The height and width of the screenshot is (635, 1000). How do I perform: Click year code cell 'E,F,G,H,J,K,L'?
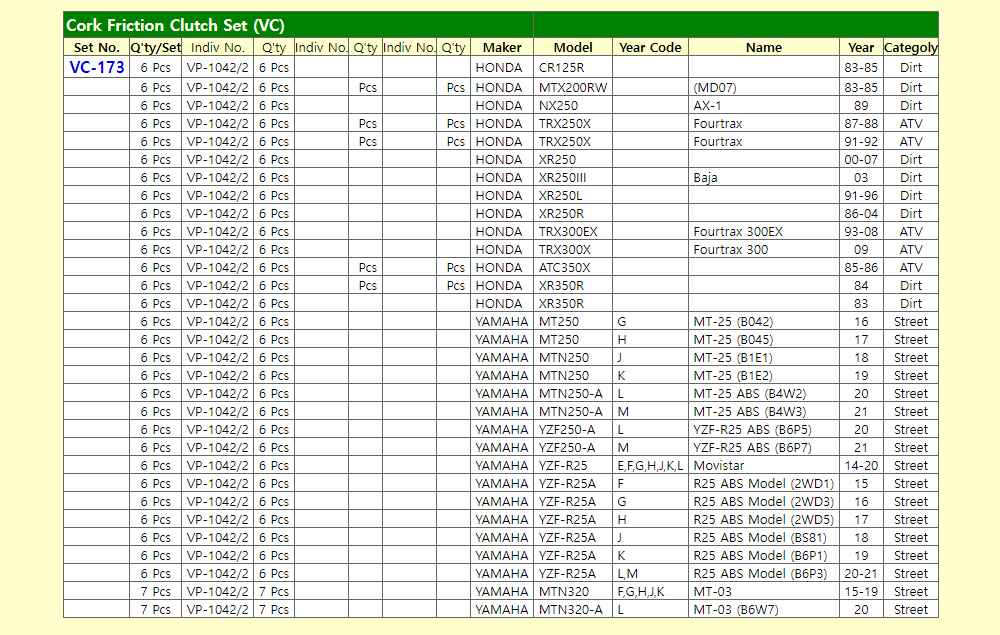650,465
